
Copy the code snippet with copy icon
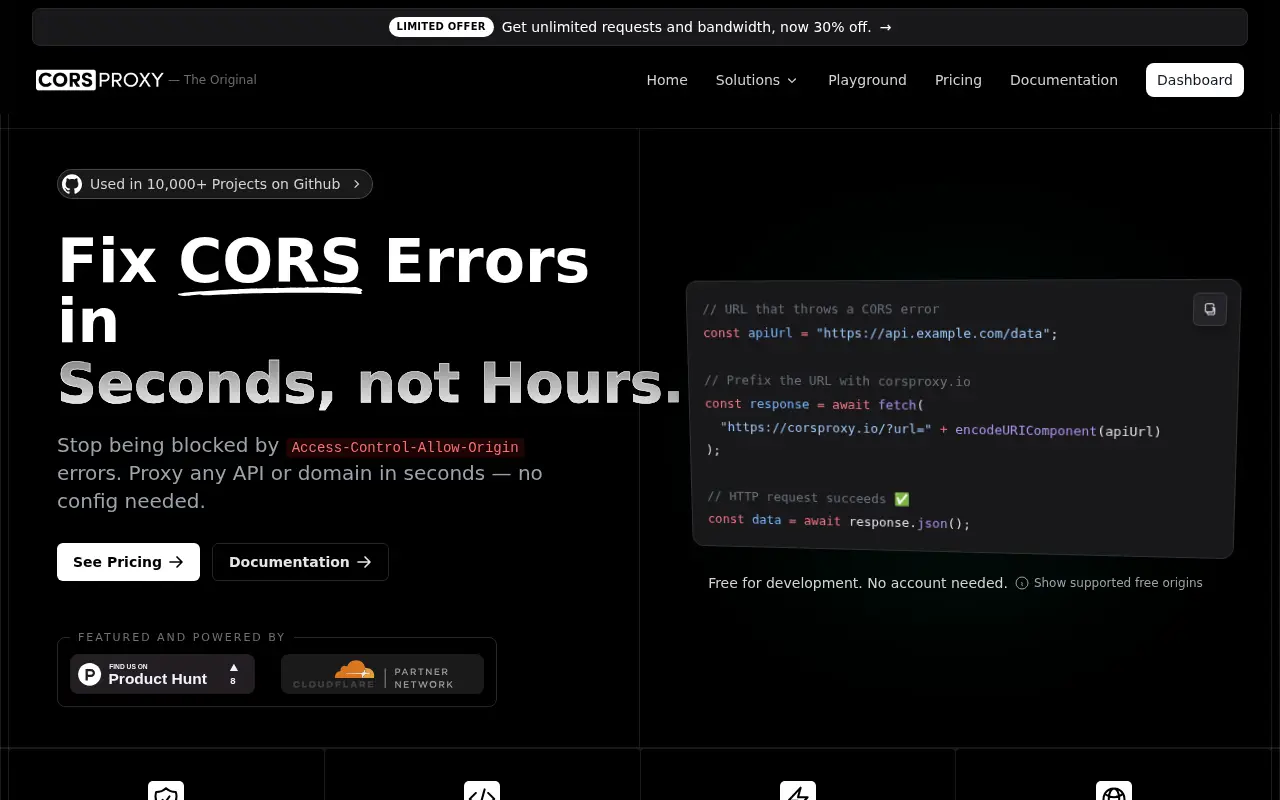[x=1210, y=309]
